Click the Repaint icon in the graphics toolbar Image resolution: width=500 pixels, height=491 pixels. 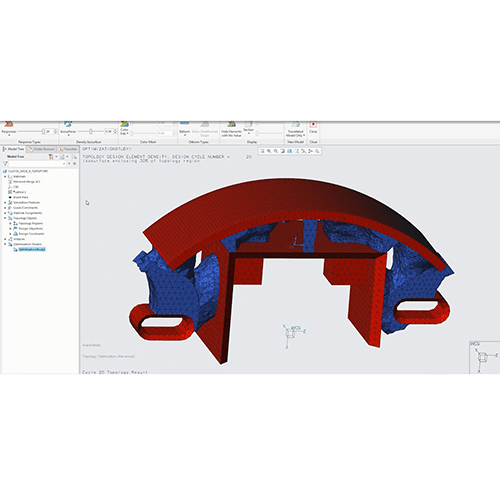pos(283,151)
